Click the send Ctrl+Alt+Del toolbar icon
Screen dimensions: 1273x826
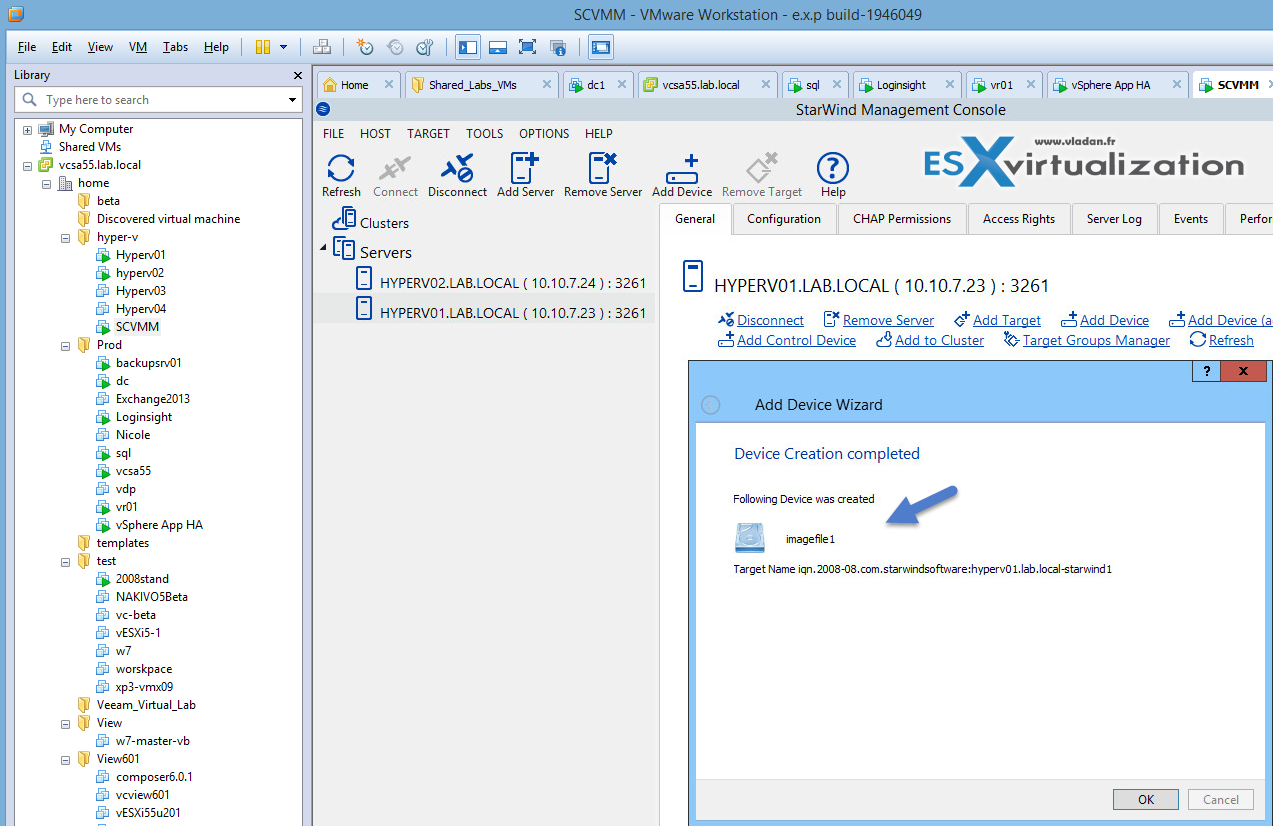click(321, 47)
